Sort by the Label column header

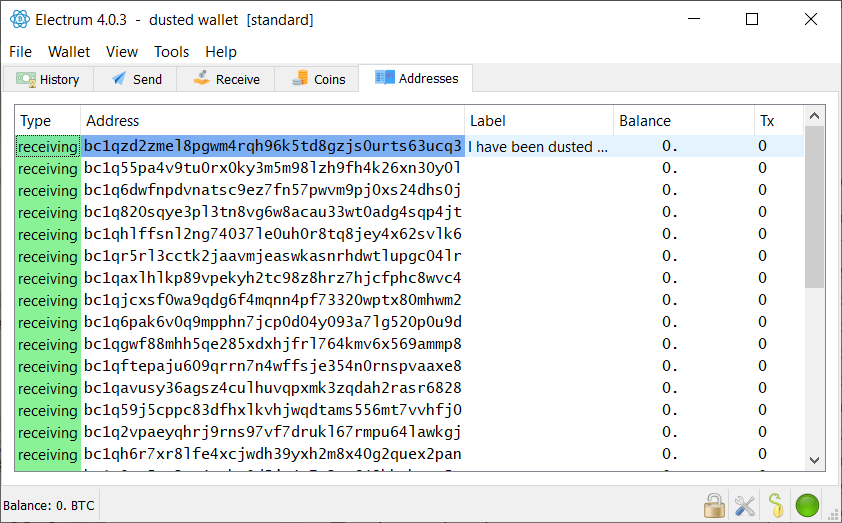(x=539, y=121)
